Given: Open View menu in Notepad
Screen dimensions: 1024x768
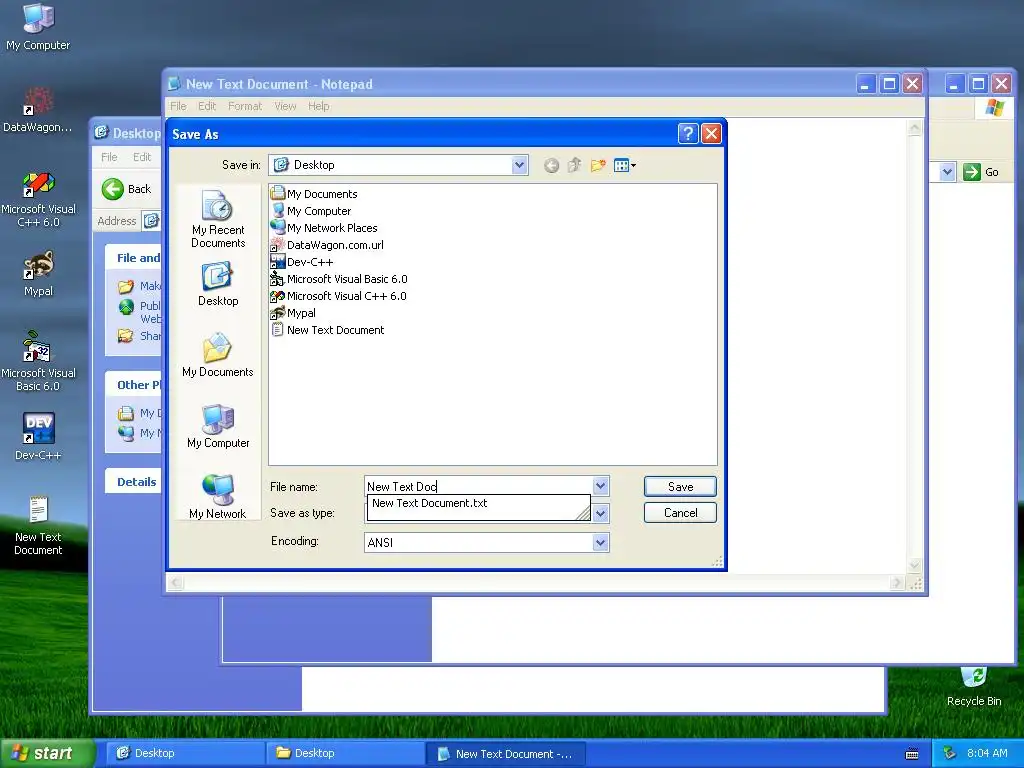Looking at the screenshot, I should point(285,106).
